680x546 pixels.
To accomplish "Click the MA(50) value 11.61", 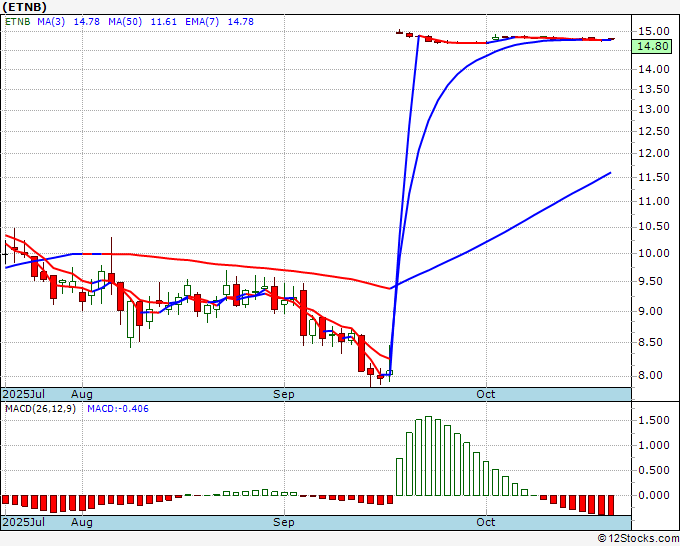I will pos(163,22).
